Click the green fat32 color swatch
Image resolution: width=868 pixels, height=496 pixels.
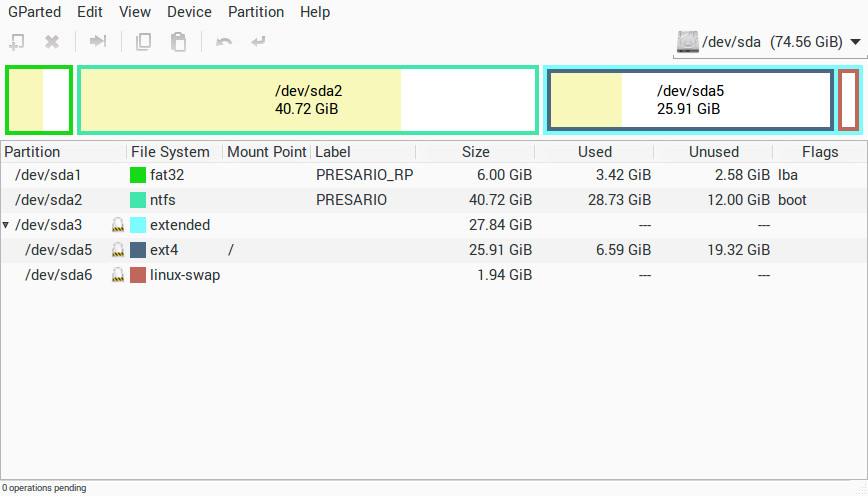click(x=138, y=175)
